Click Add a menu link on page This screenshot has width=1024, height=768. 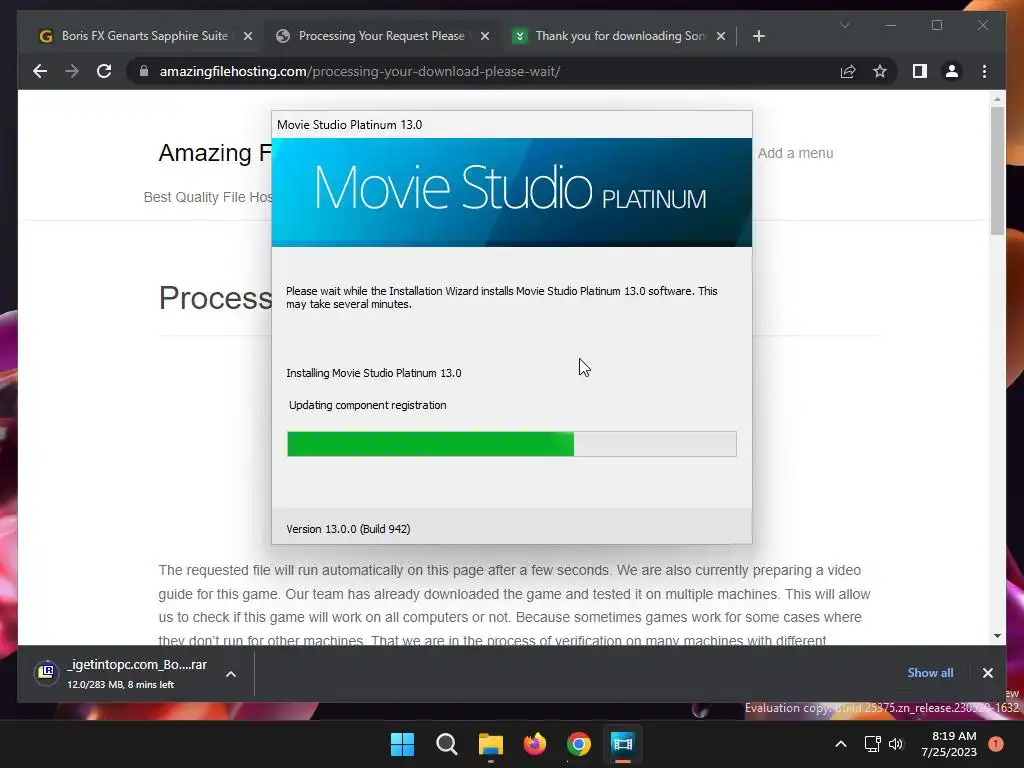click(x=795, y=153)
